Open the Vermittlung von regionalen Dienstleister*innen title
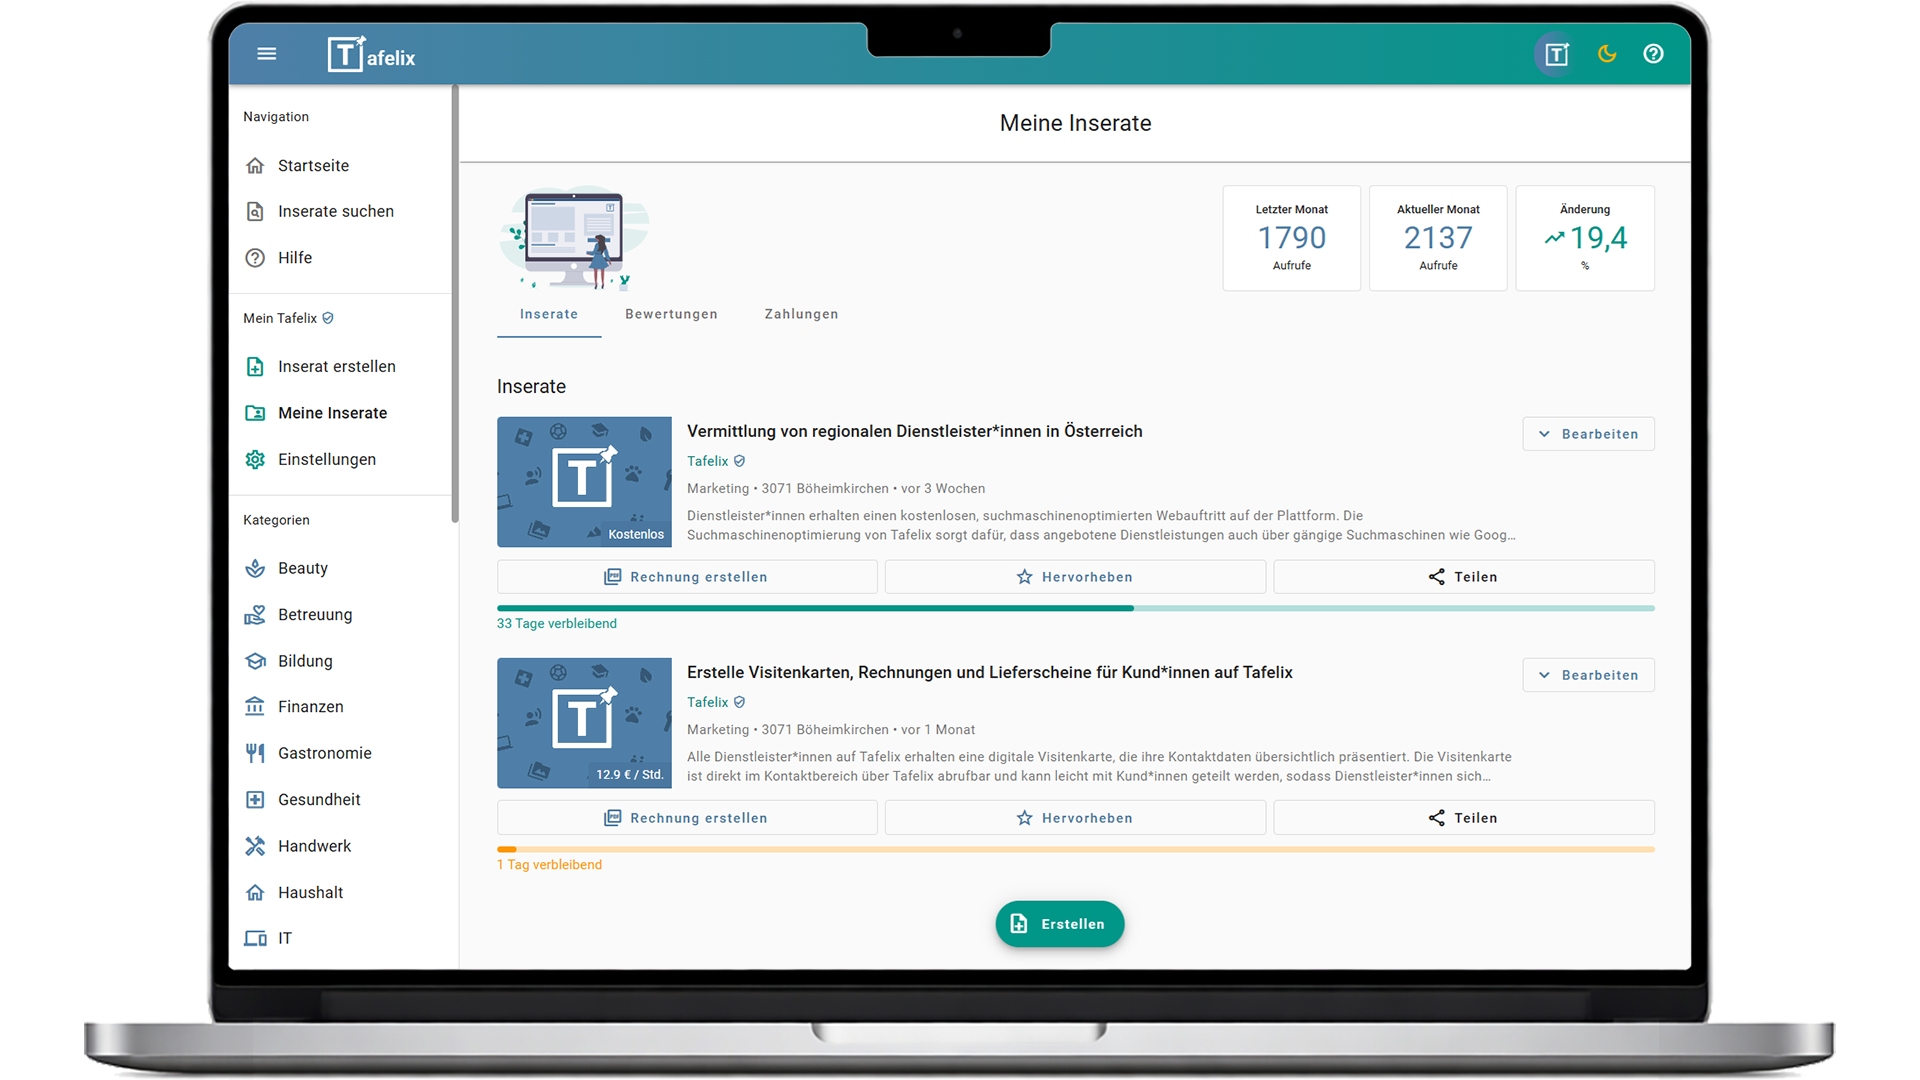The width and height of the screenshot is (1920, 1080). click(914, 432)
